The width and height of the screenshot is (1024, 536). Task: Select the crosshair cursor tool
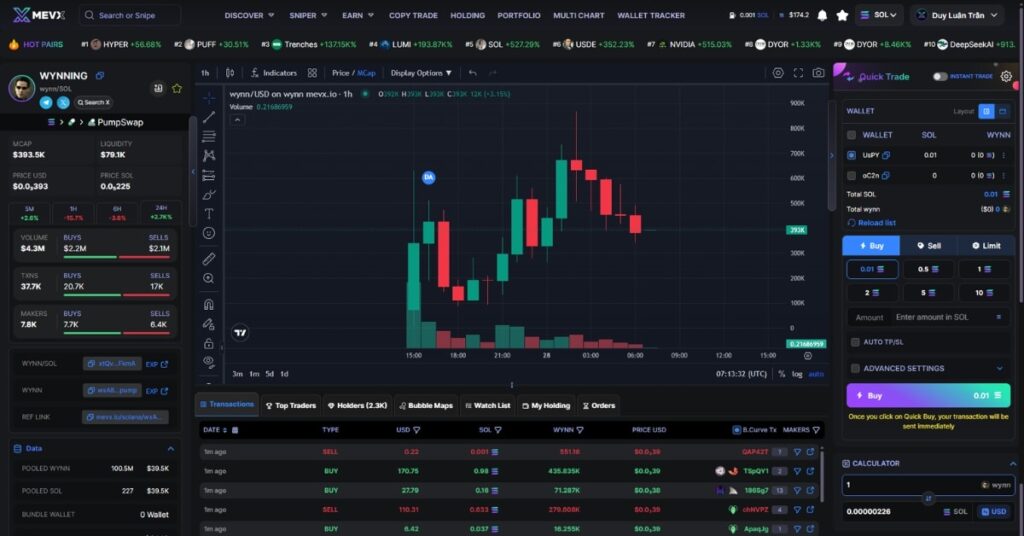[209, 98]
